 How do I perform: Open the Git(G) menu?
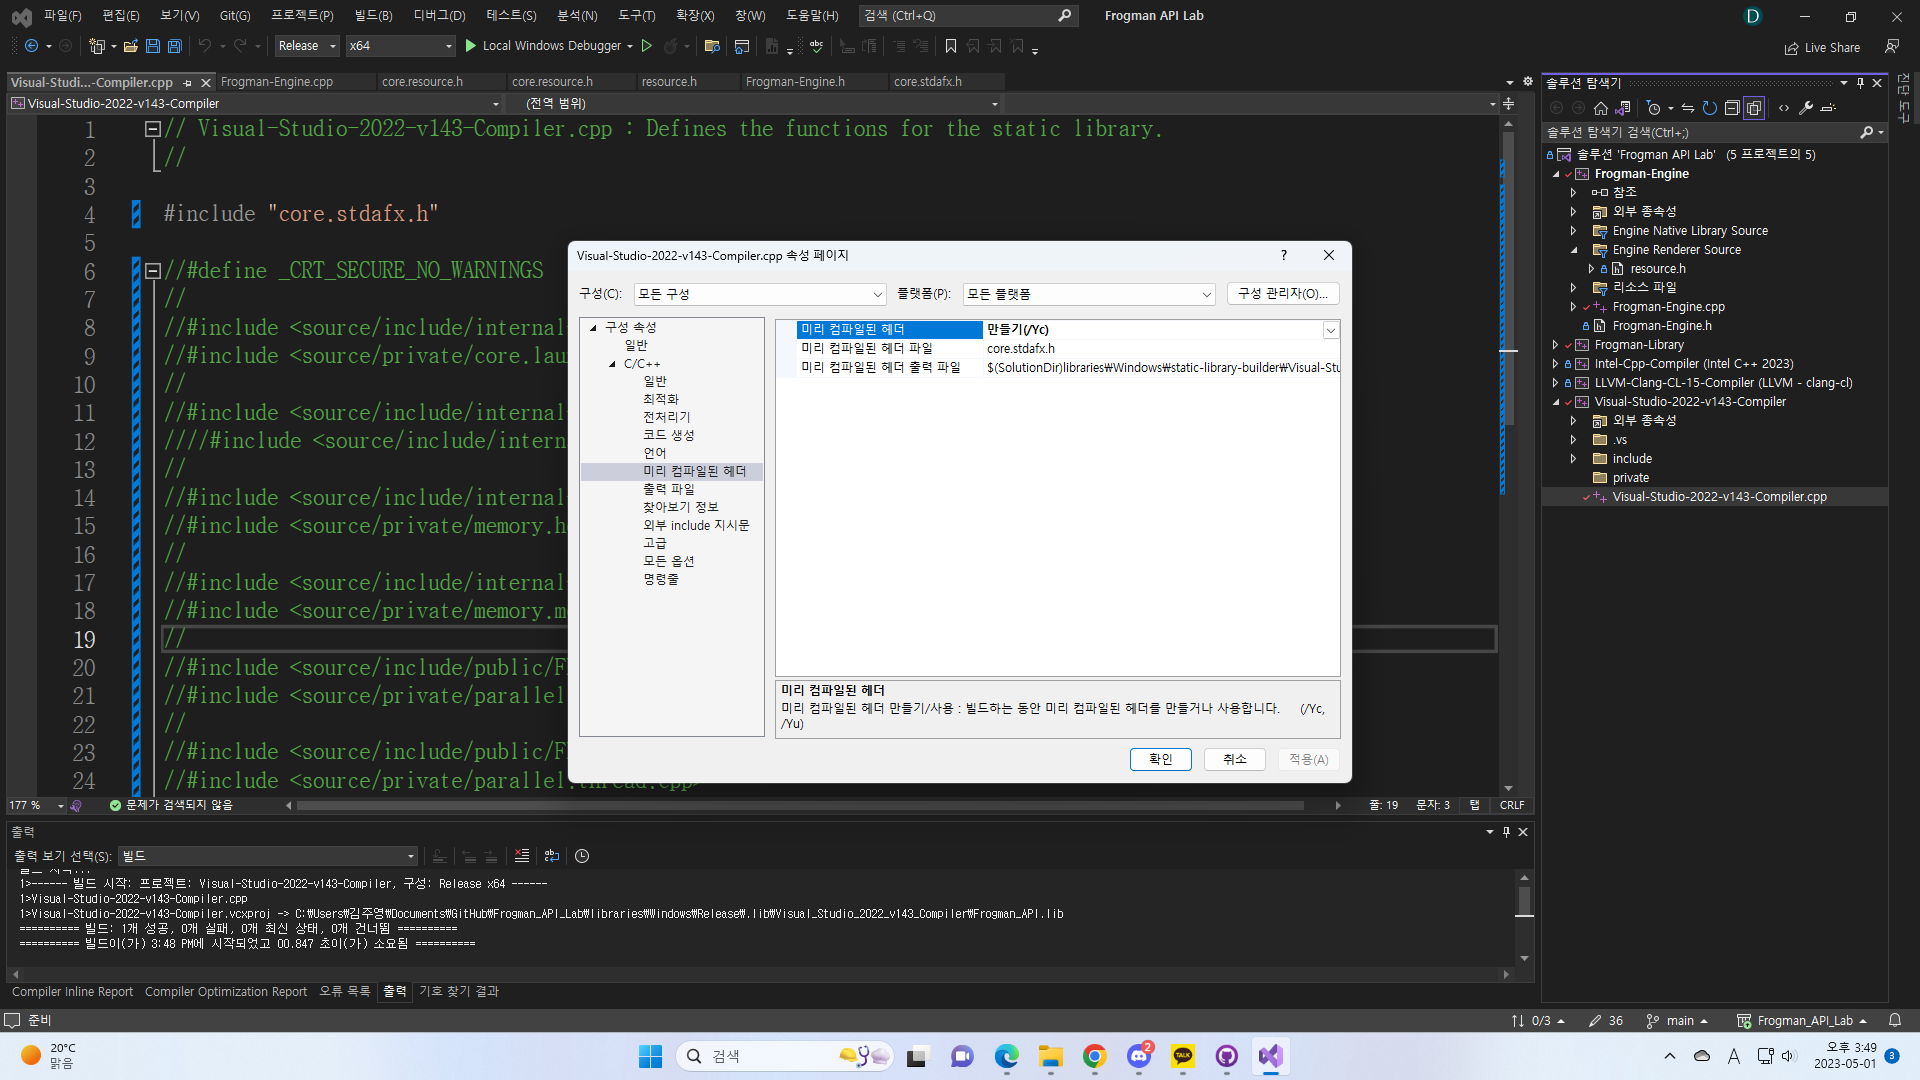(x=235, y=15)
